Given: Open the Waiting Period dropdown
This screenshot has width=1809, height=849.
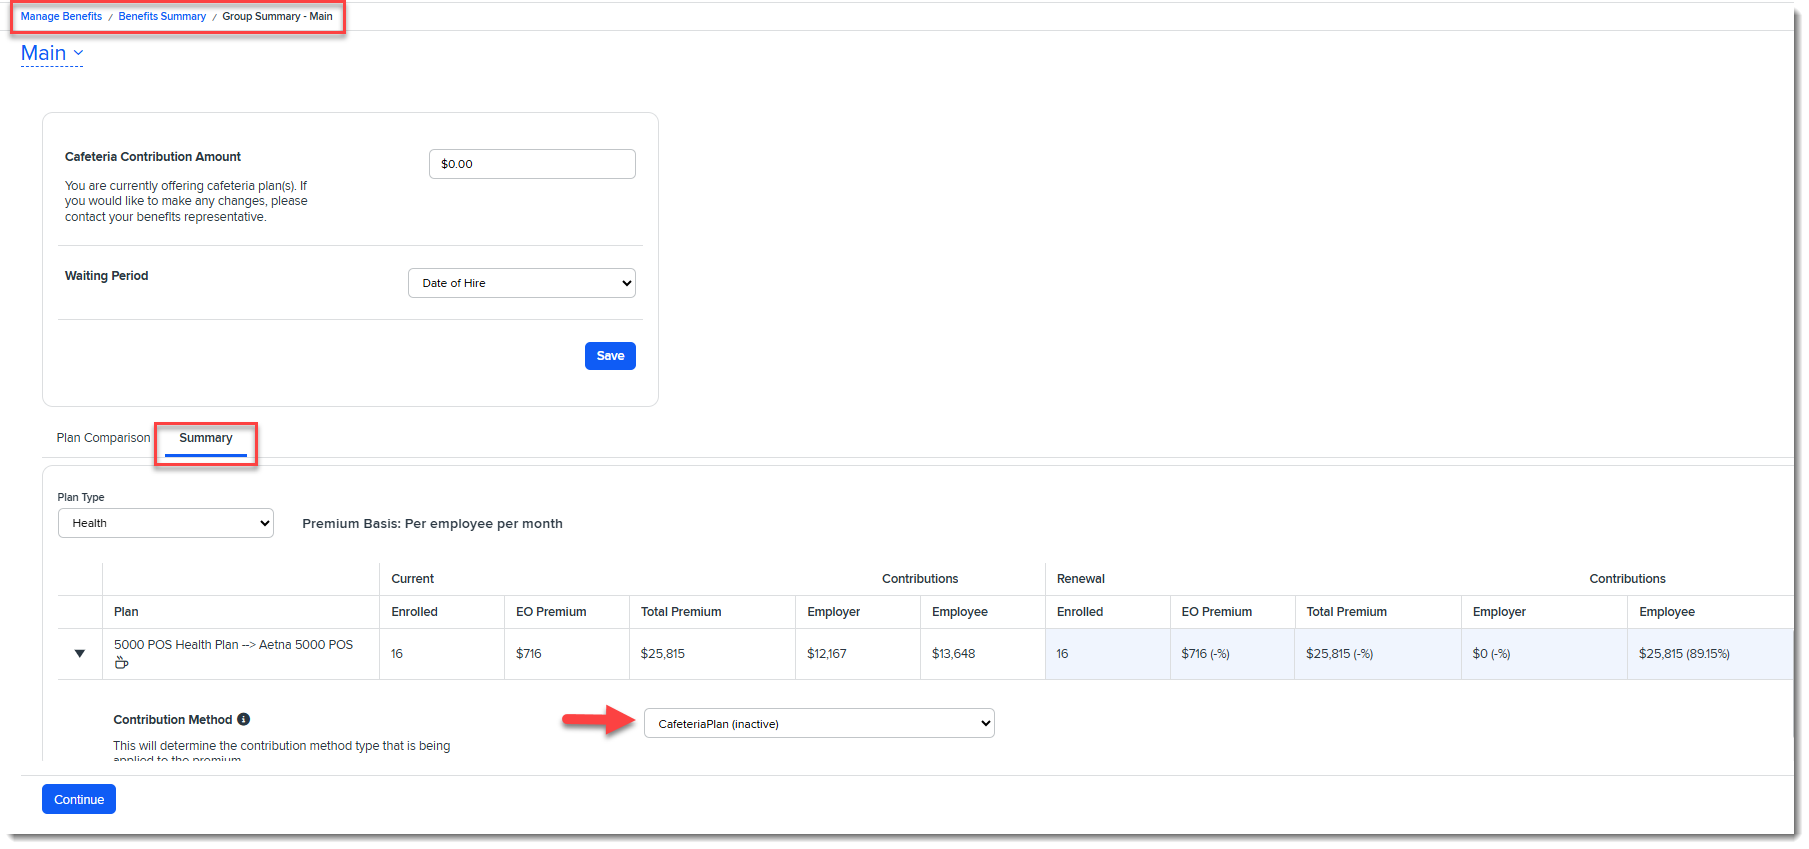Looking at the screenshot, I should click(x=522, y=283).
